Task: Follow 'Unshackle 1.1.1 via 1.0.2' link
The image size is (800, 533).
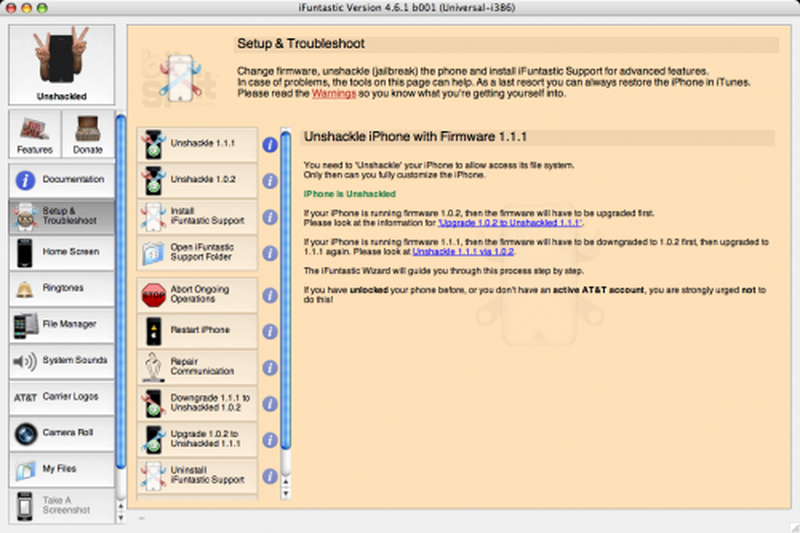Action: 463,251
